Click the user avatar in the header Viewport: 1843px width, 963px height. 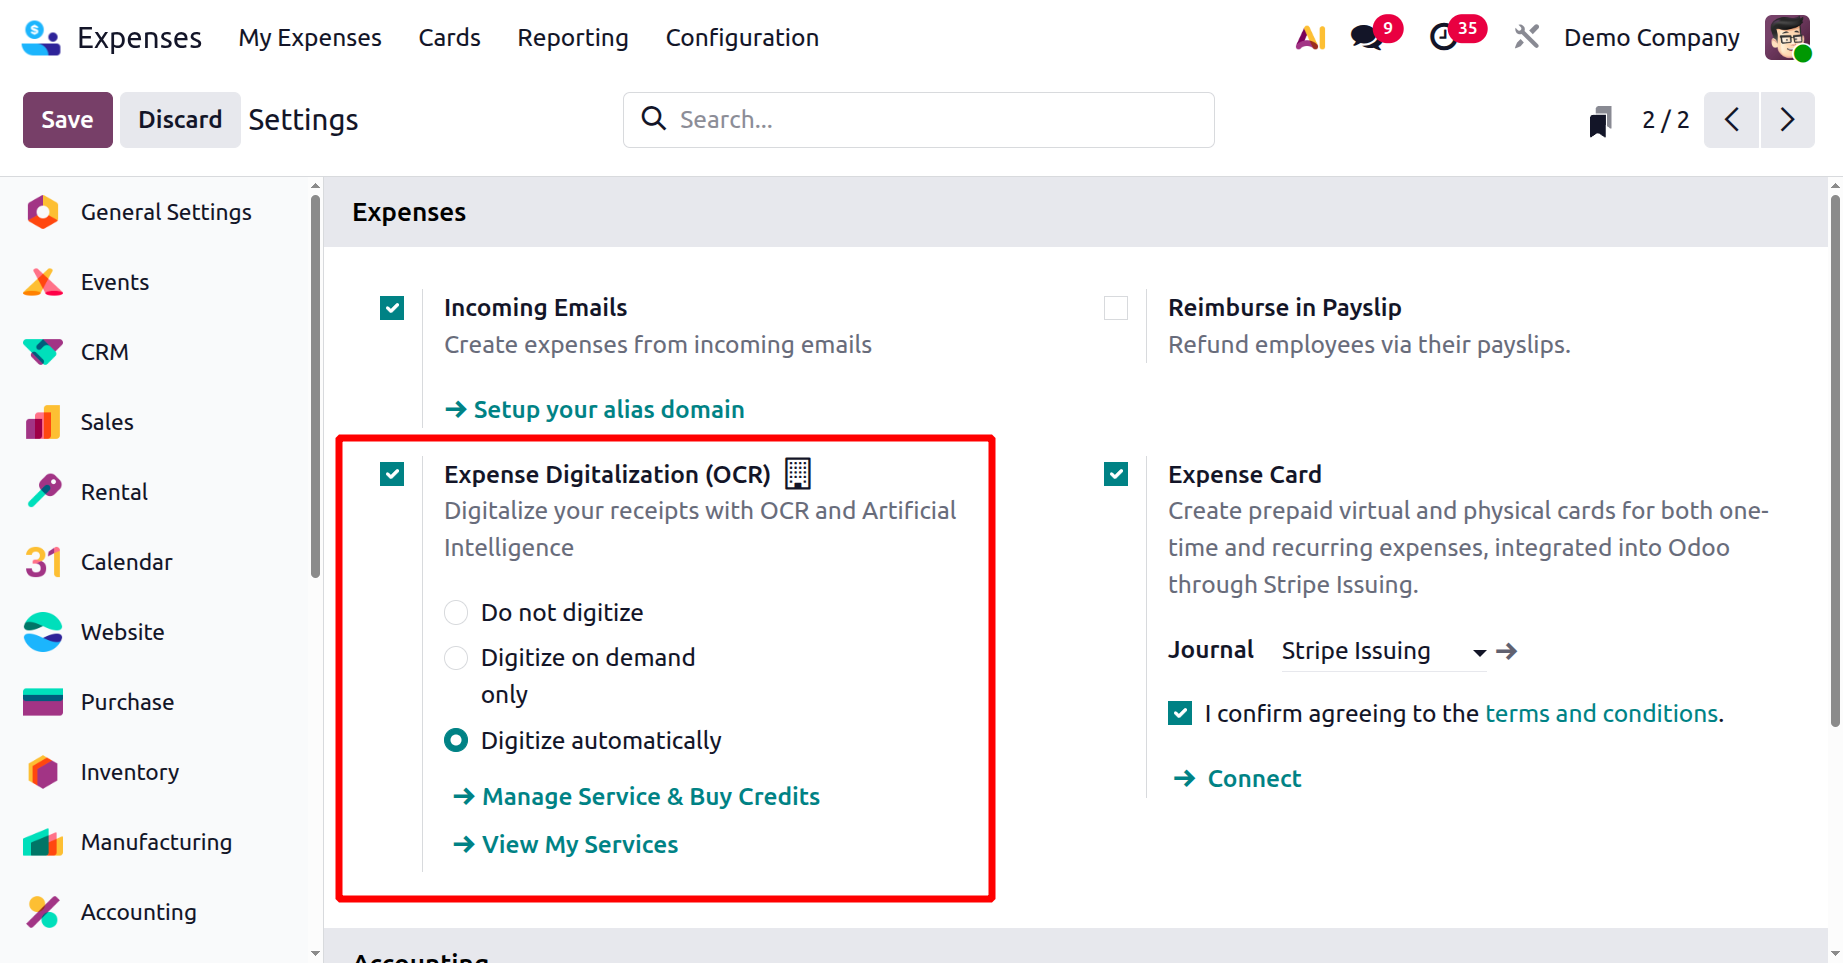coord(1787,38)
